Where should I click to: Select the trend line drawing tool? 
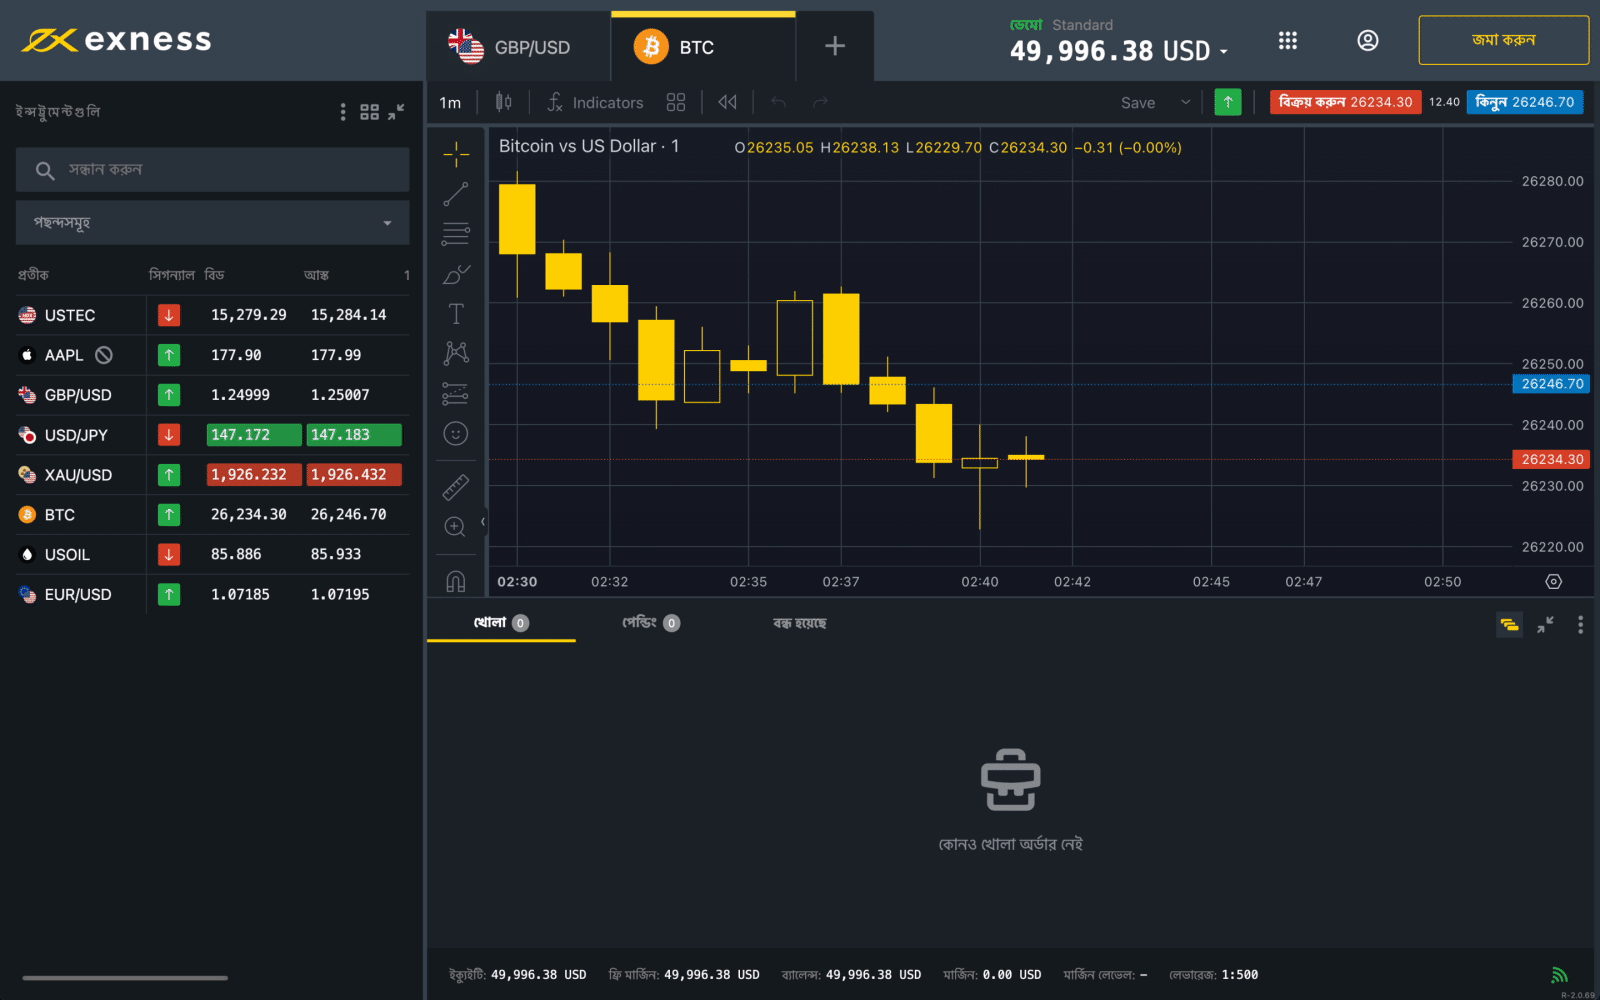tap(456, 194)
